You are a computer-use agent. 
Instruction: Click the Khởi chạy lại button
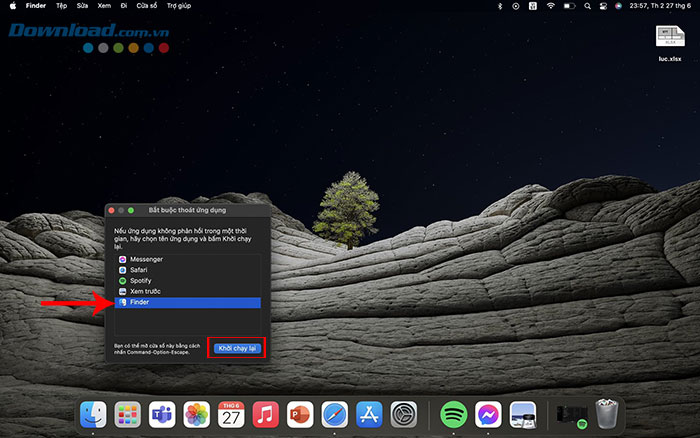[x=237, y=348]
